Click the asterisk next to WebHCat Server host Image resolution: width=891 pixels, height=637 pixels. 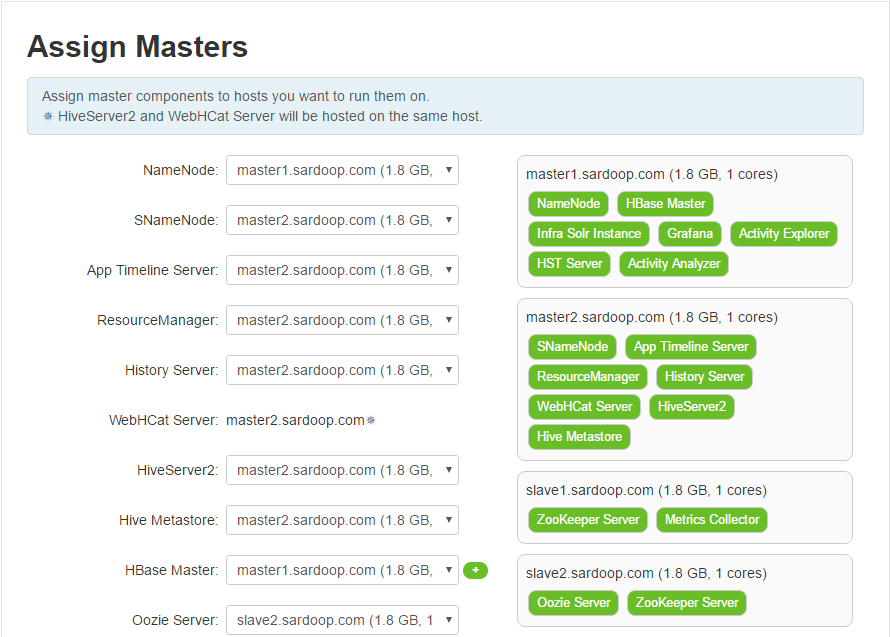[371, 421]
